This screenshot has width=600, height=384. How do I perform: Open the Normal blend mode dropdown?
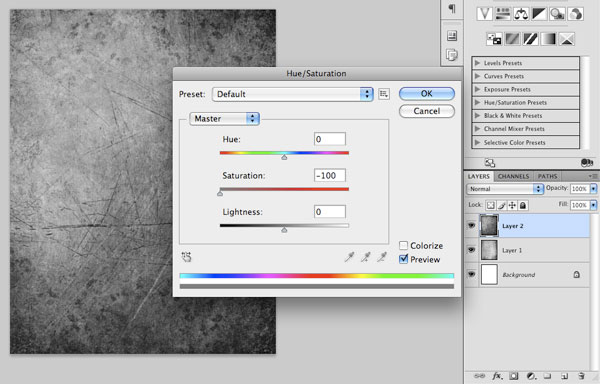[x=505, y=189]
